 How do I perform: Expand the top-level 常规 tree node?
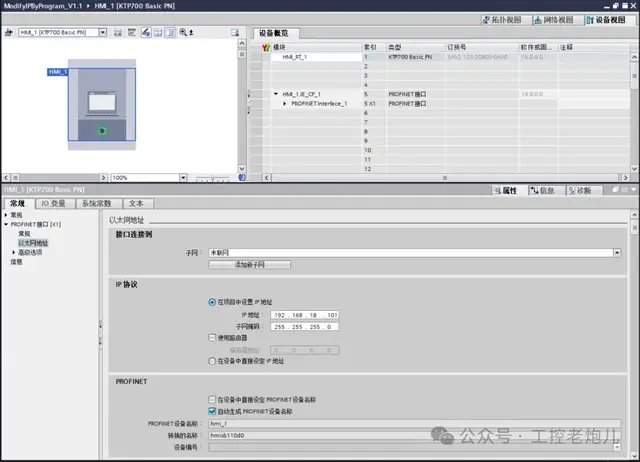[x=6, y=215]
